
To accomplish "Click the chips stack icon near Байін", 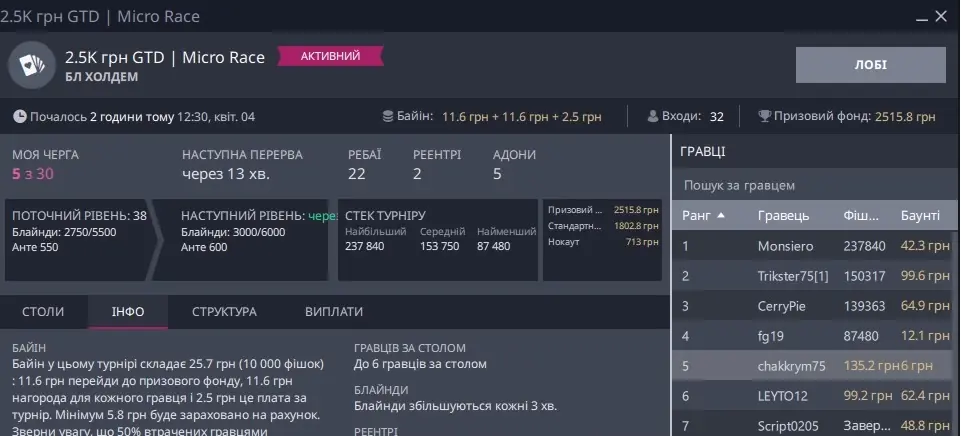I will pyautogui.click(x=389, y=117).
